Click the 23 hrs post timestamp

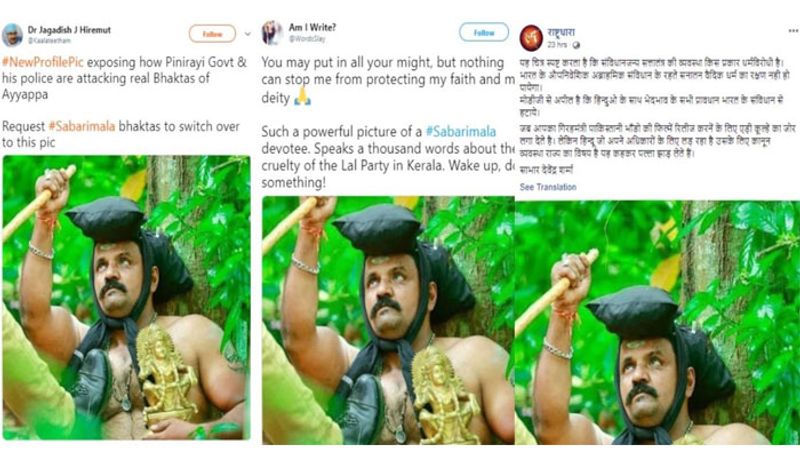(x=559, y=45)
